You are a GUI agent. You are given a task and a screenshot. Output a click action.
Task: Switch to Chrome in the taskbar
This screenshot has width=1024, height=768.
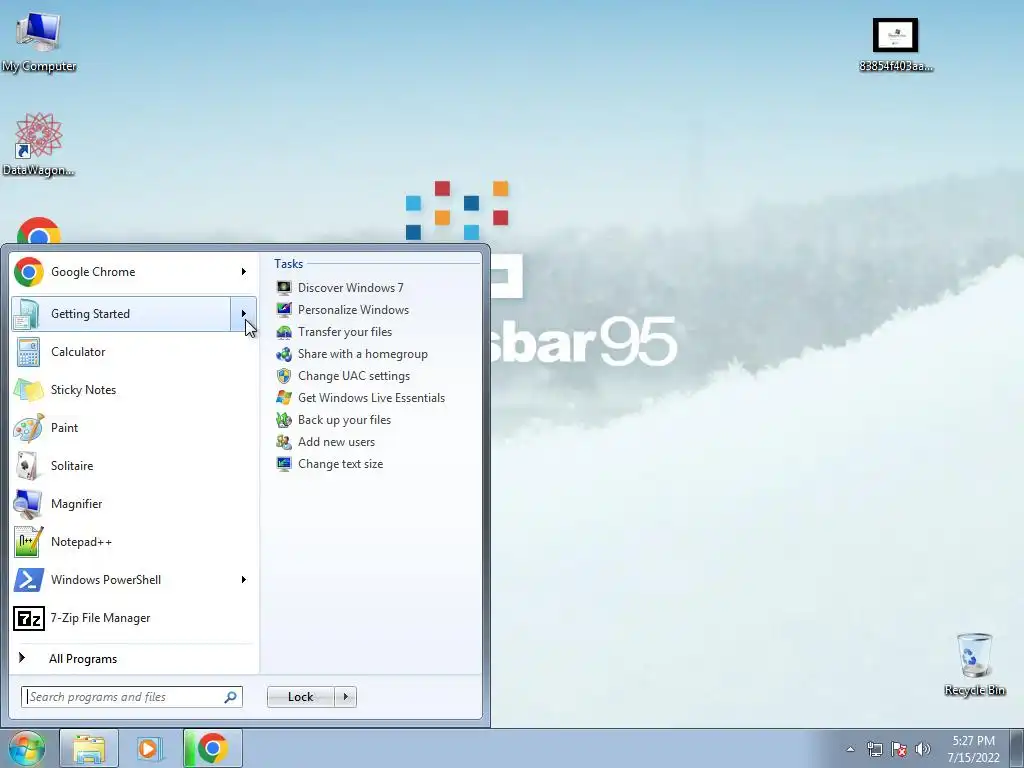pyautogui.click(x=213, y=748)
